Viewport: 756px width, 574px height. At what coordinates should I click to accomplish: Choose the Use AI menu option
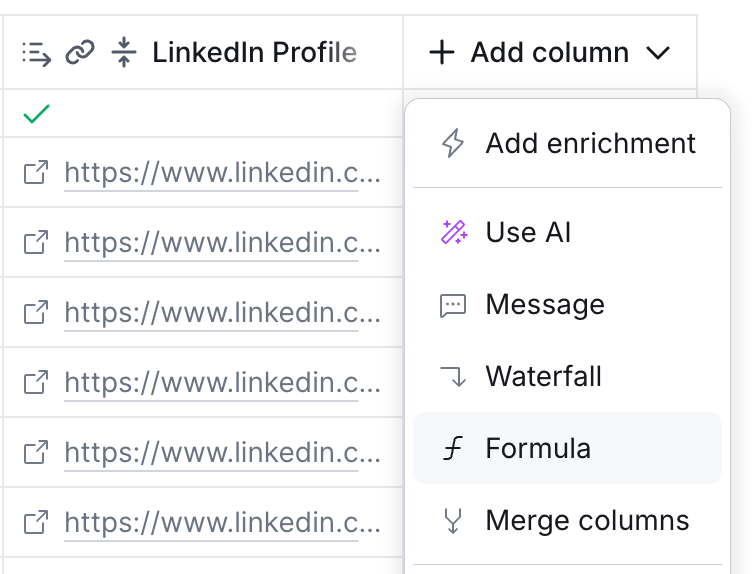tap(528, 233)
